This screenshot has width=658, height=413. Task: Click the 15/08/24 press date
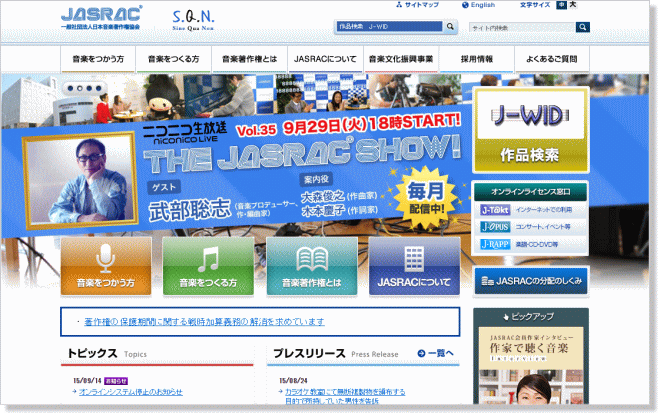coord(293,381)
